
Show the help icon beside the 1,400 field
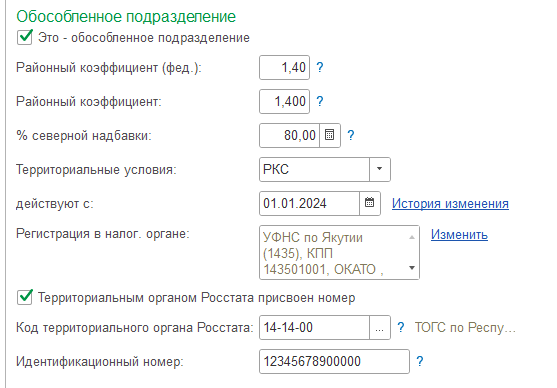point(320,101)
